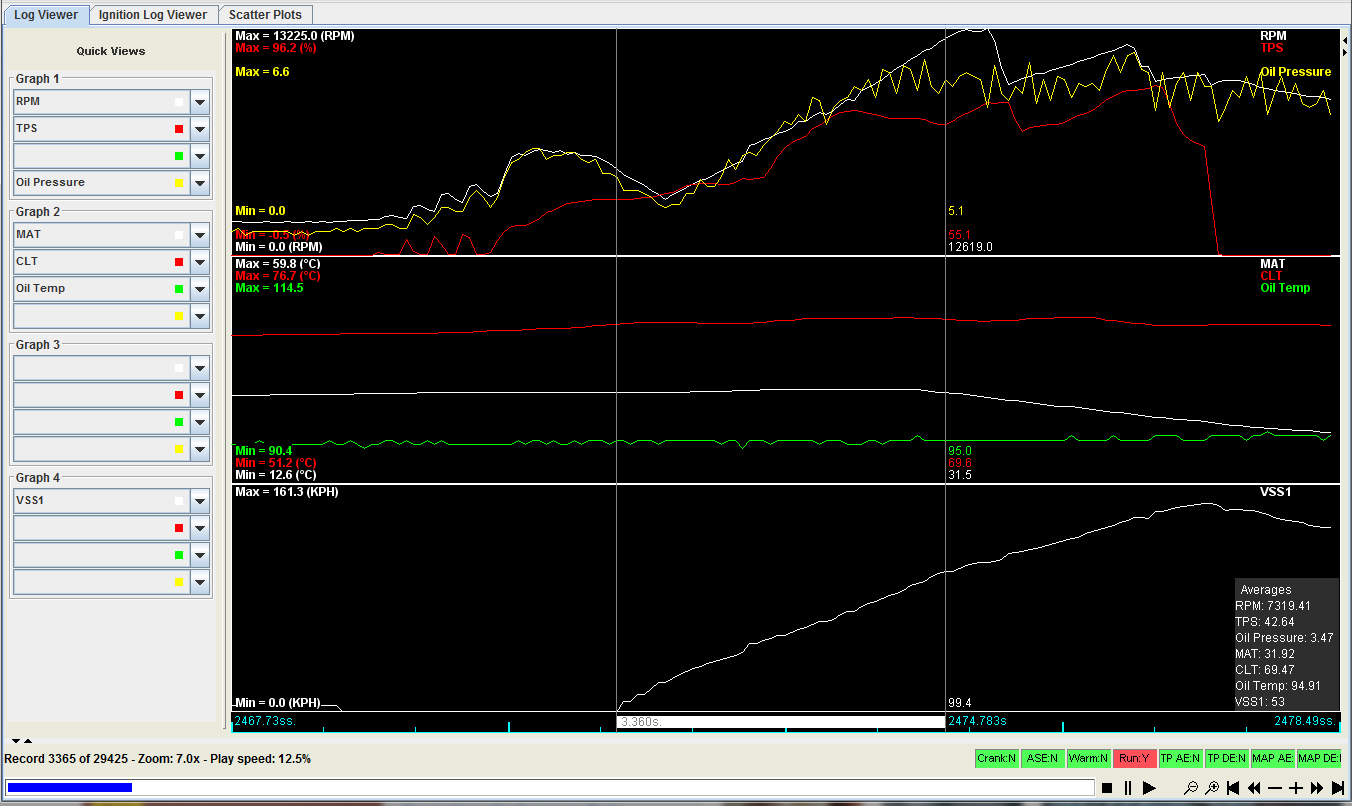Skip to the last record of log
Image resolution: width=1352 pixels, height=806 pixels.
click(1338, 788)
